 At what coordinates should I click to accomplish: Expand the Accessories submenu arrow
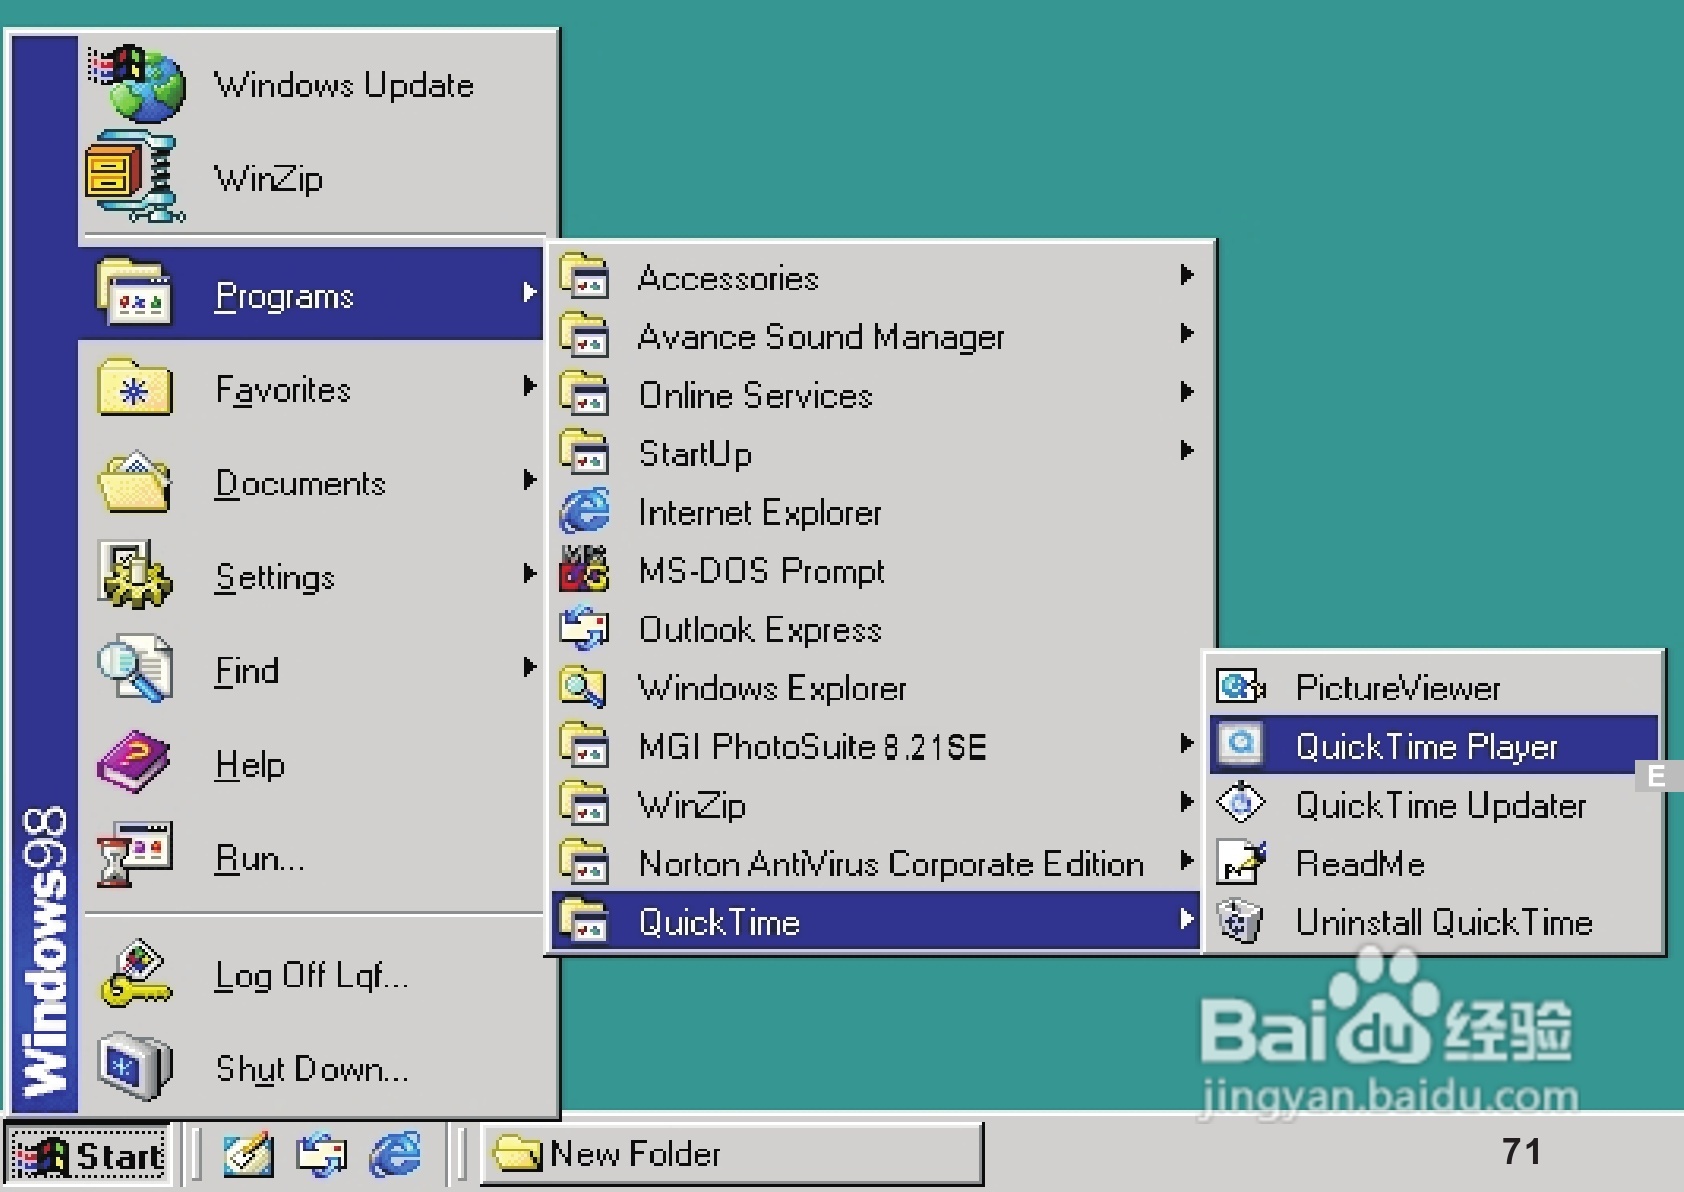1187,274
